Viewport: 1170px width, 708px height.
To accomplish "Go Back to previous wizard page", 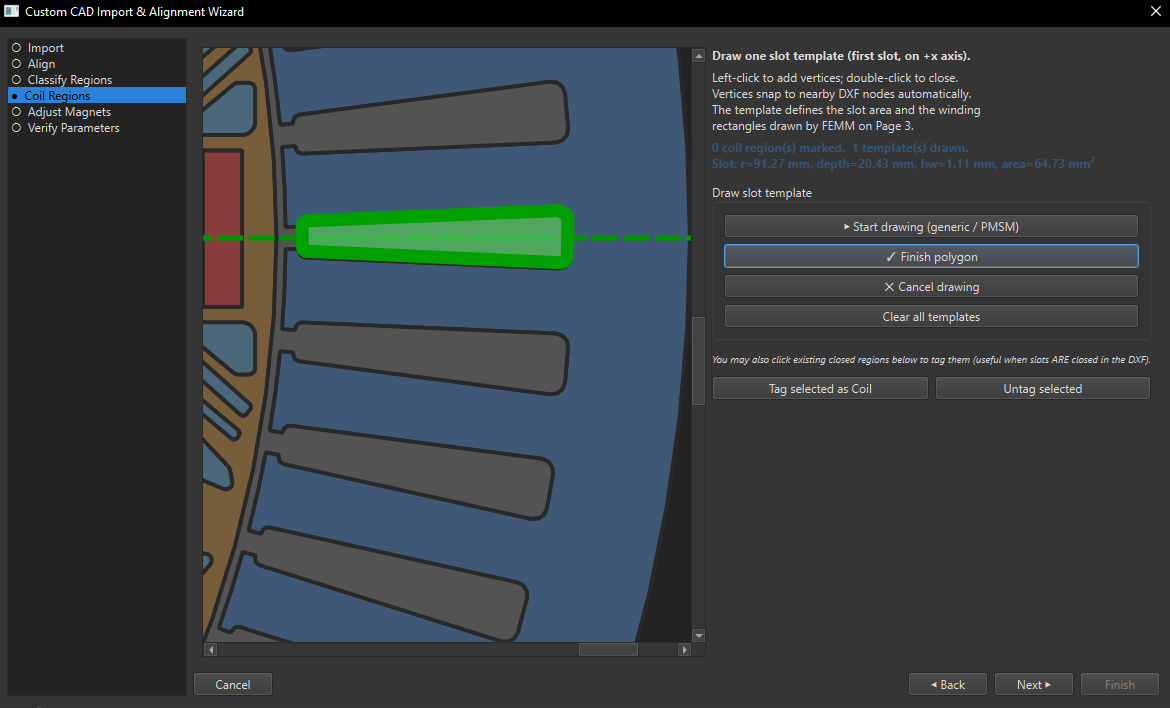I will coord(948,684).
